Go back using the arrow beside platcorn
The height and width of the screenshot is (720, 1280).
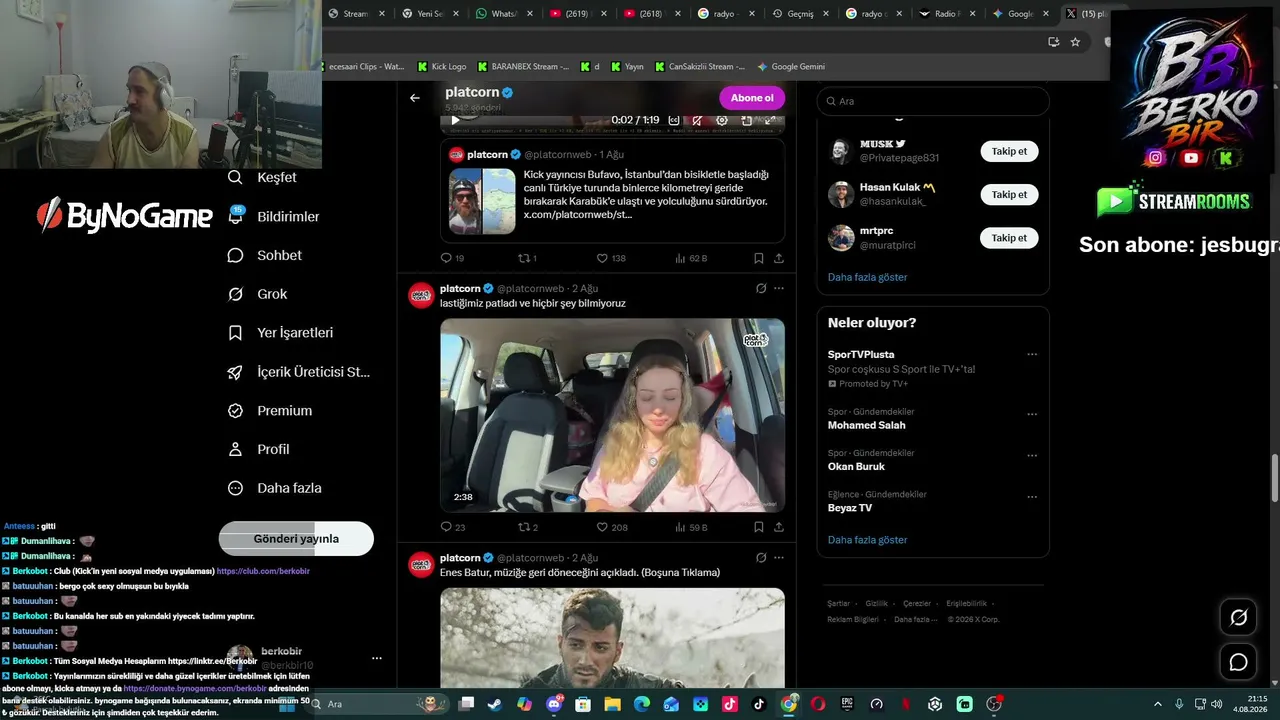click(x=415, y=98)
